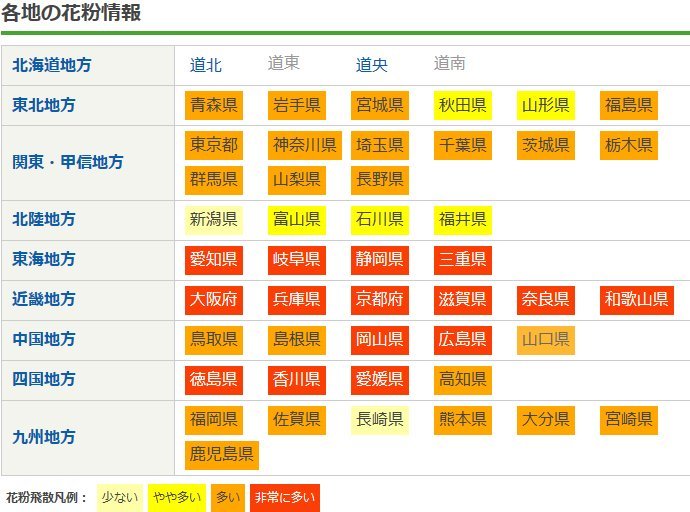Select the 長野県 prefecture link
The image size is (690, 512).
379,179
